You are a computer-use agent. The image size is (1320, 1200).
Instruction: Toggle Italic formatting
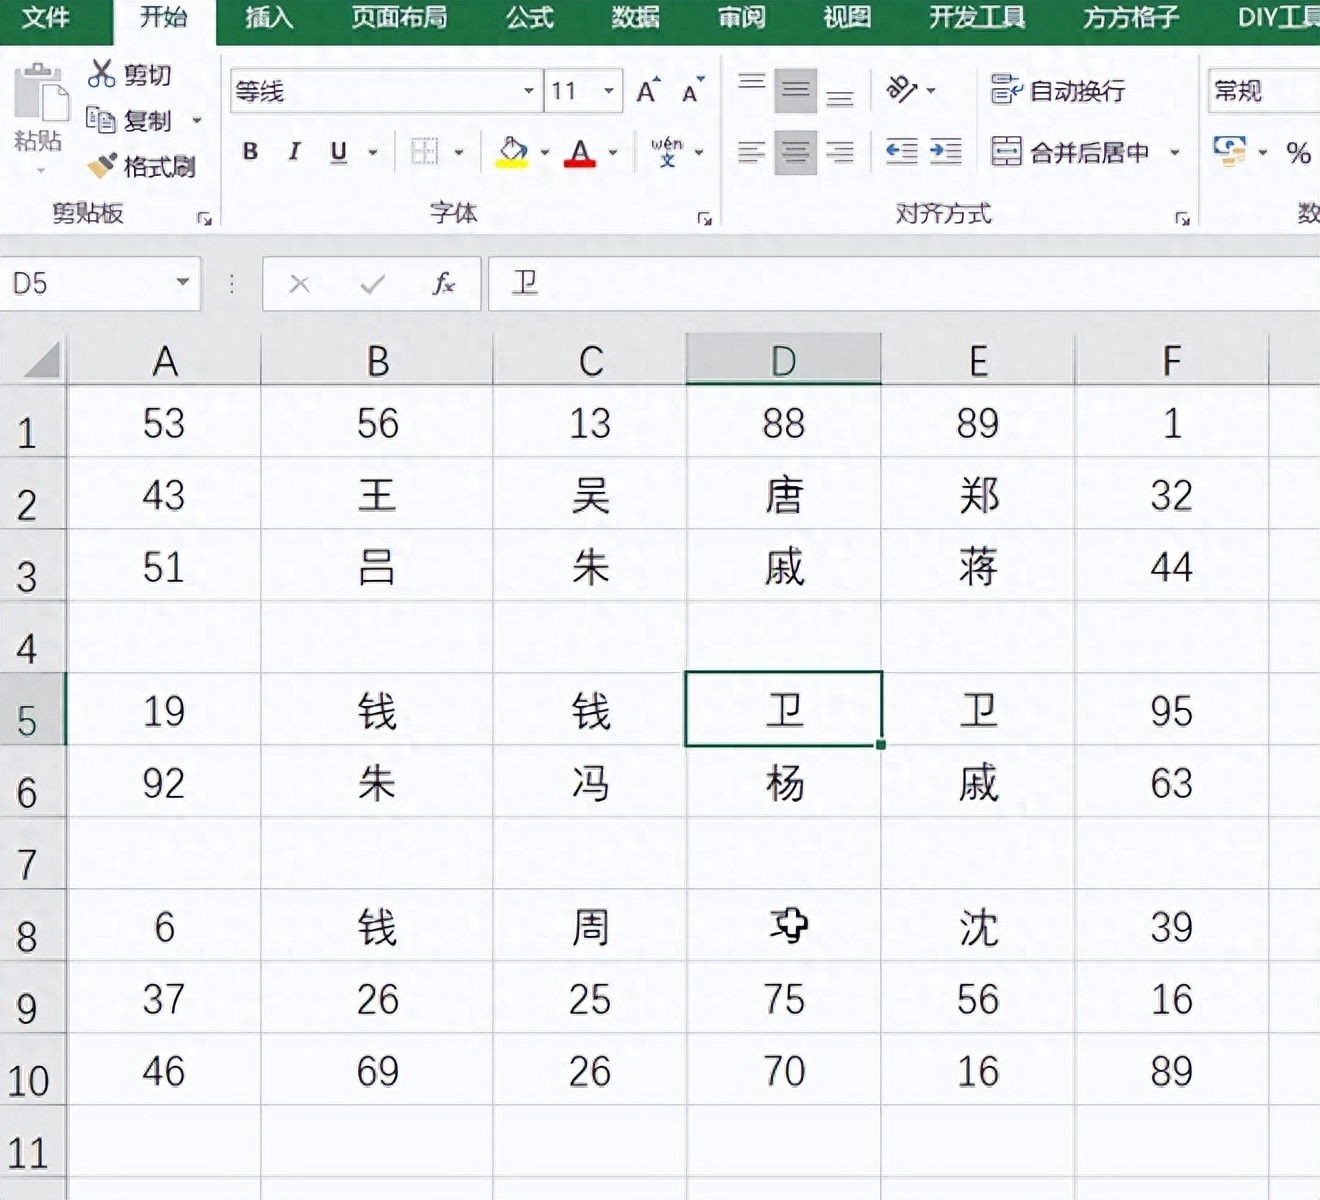point(294,152)
